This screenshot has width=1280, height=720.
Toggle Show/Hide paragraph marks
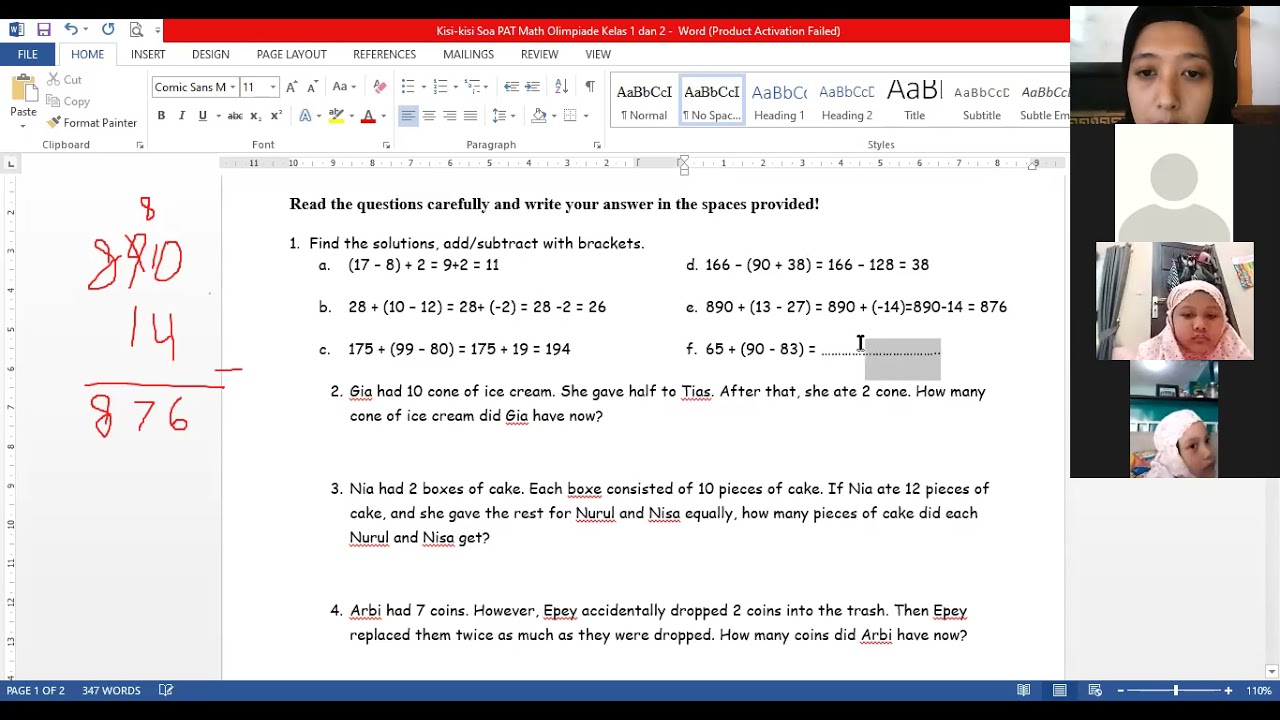[590, 87]
